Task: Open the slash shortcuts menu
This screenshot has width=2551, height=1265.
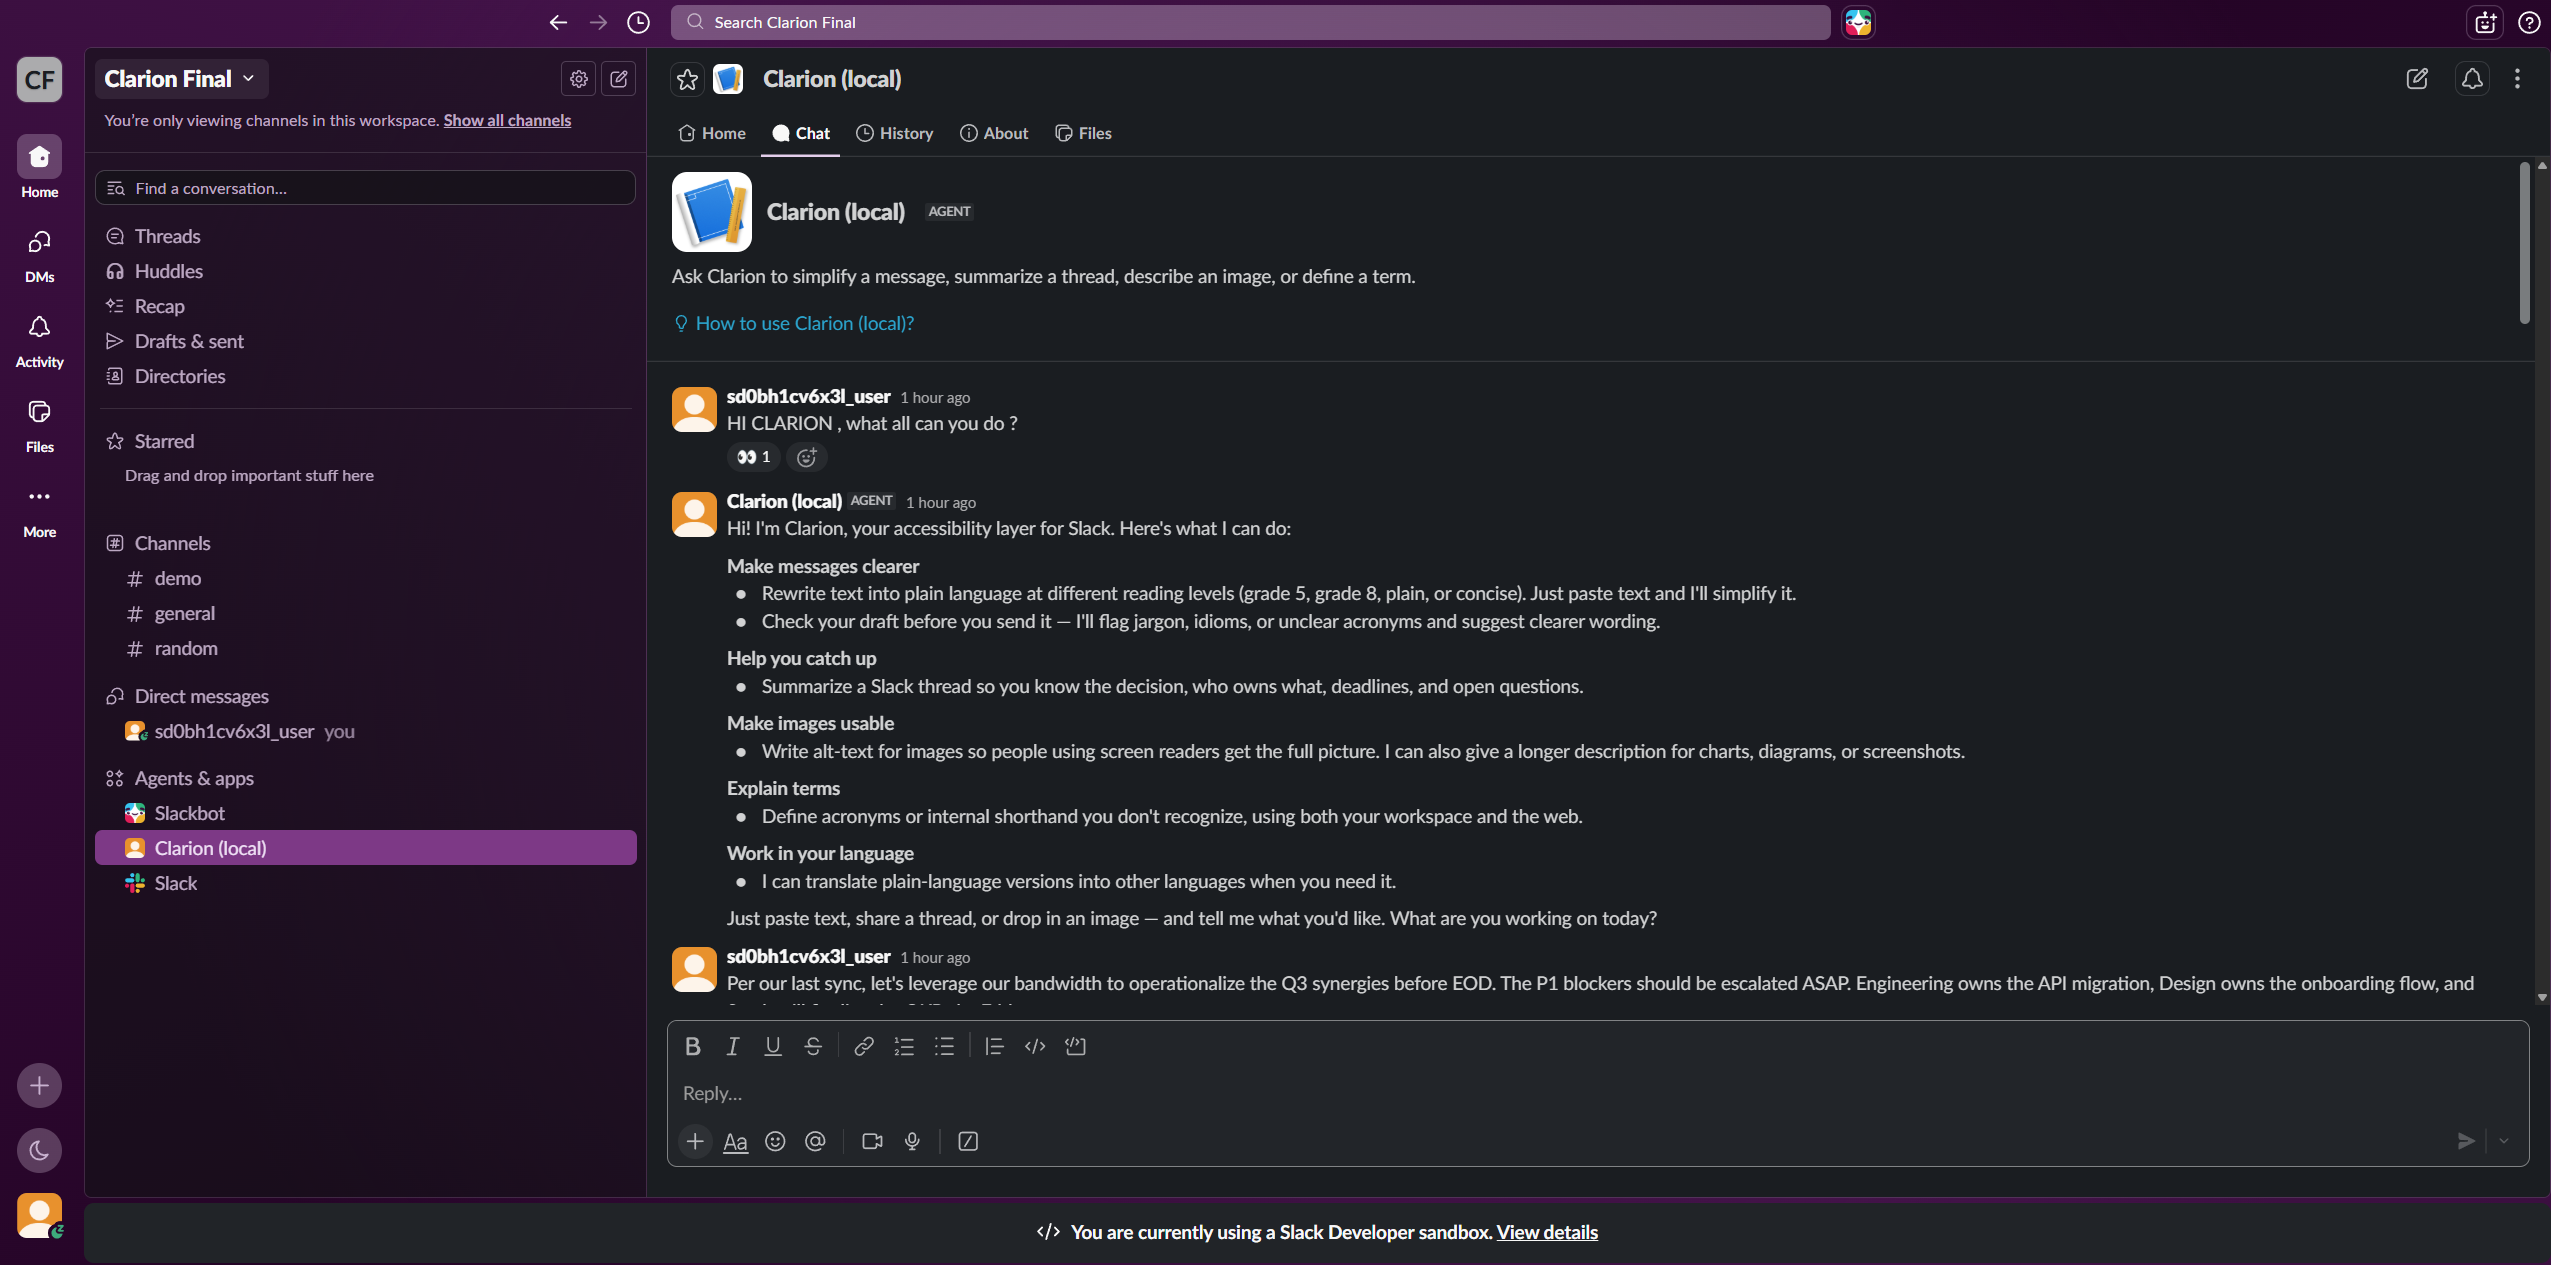Action: pos(968,1141)
